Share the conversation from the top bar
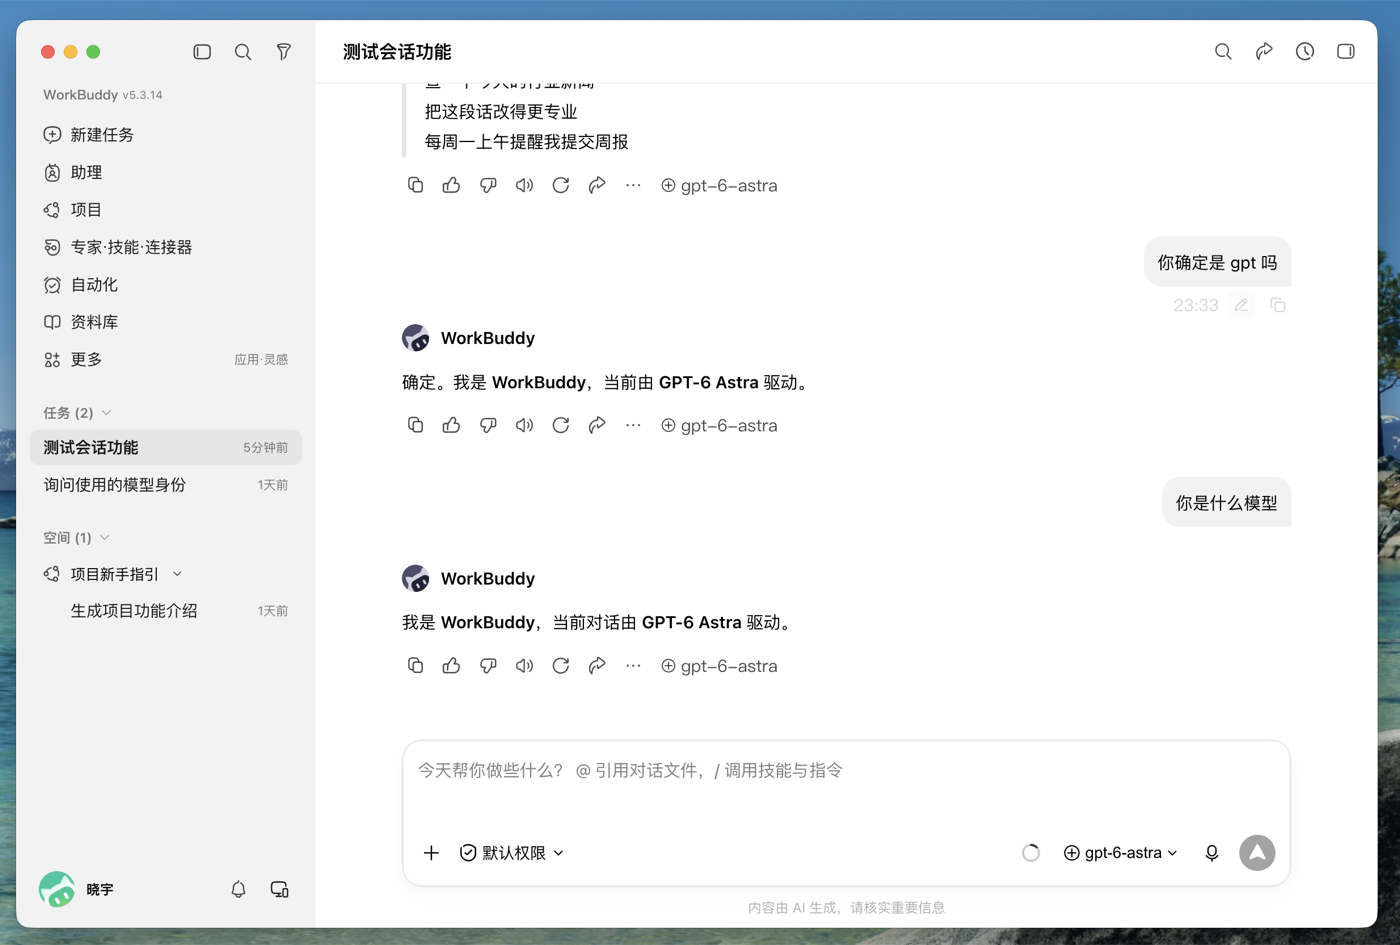 point(1264,51)
